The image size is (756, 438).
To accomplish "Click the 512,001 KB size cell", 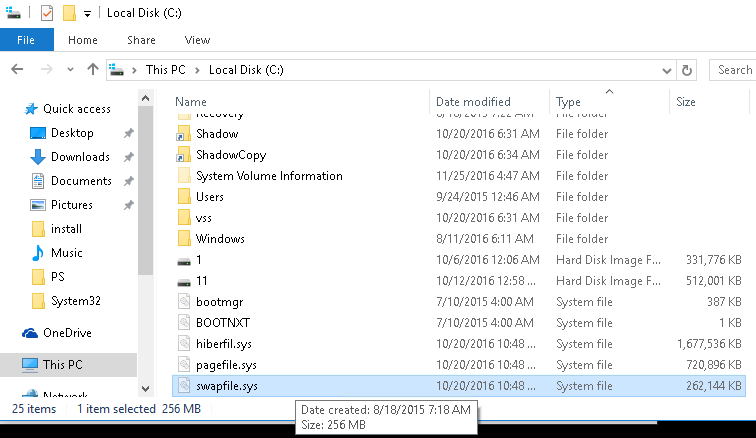I will pos(714,281).
